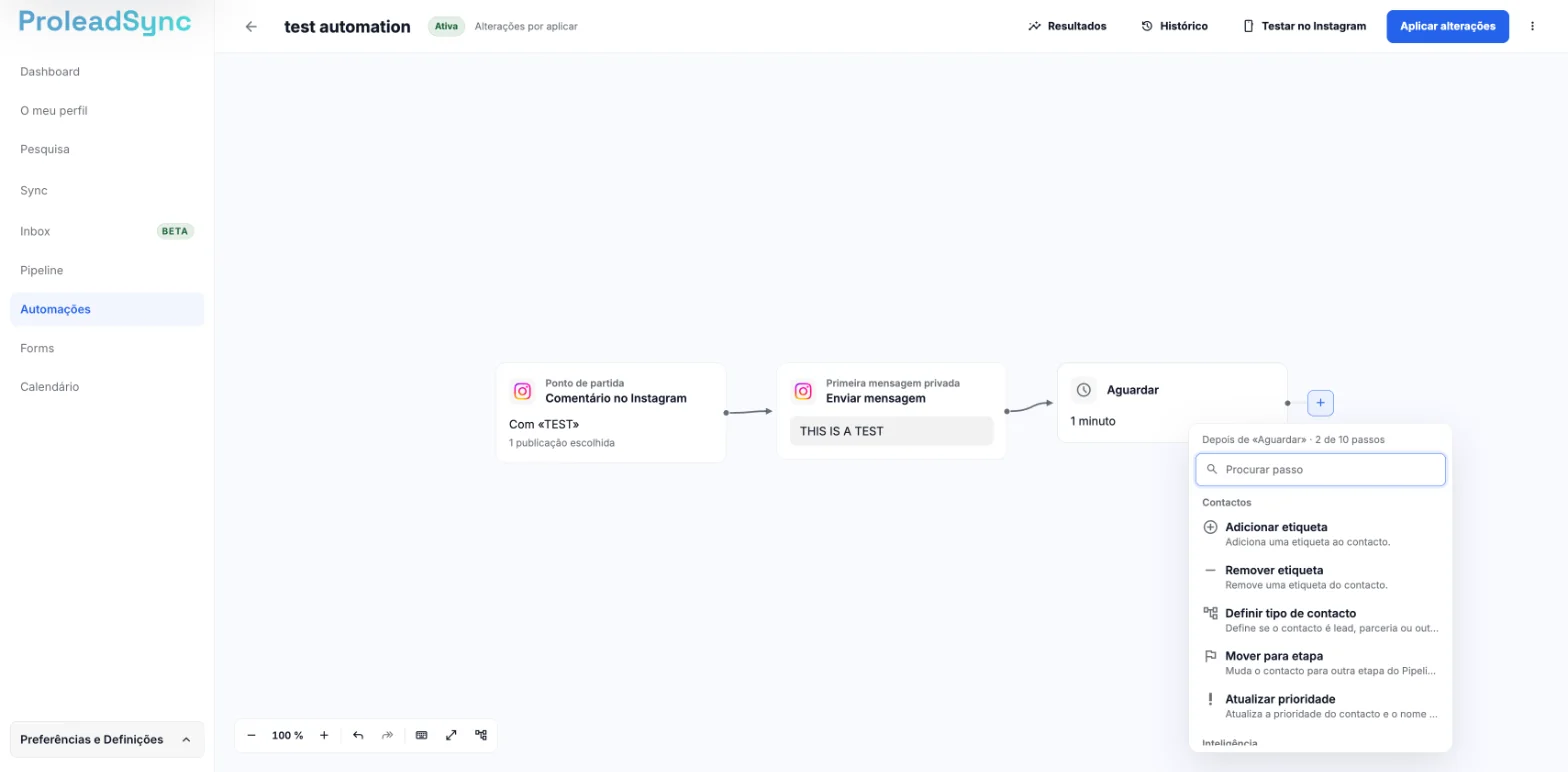
Task: Zoom in the canvas with the plus icon
Action: tap(324, 735)
